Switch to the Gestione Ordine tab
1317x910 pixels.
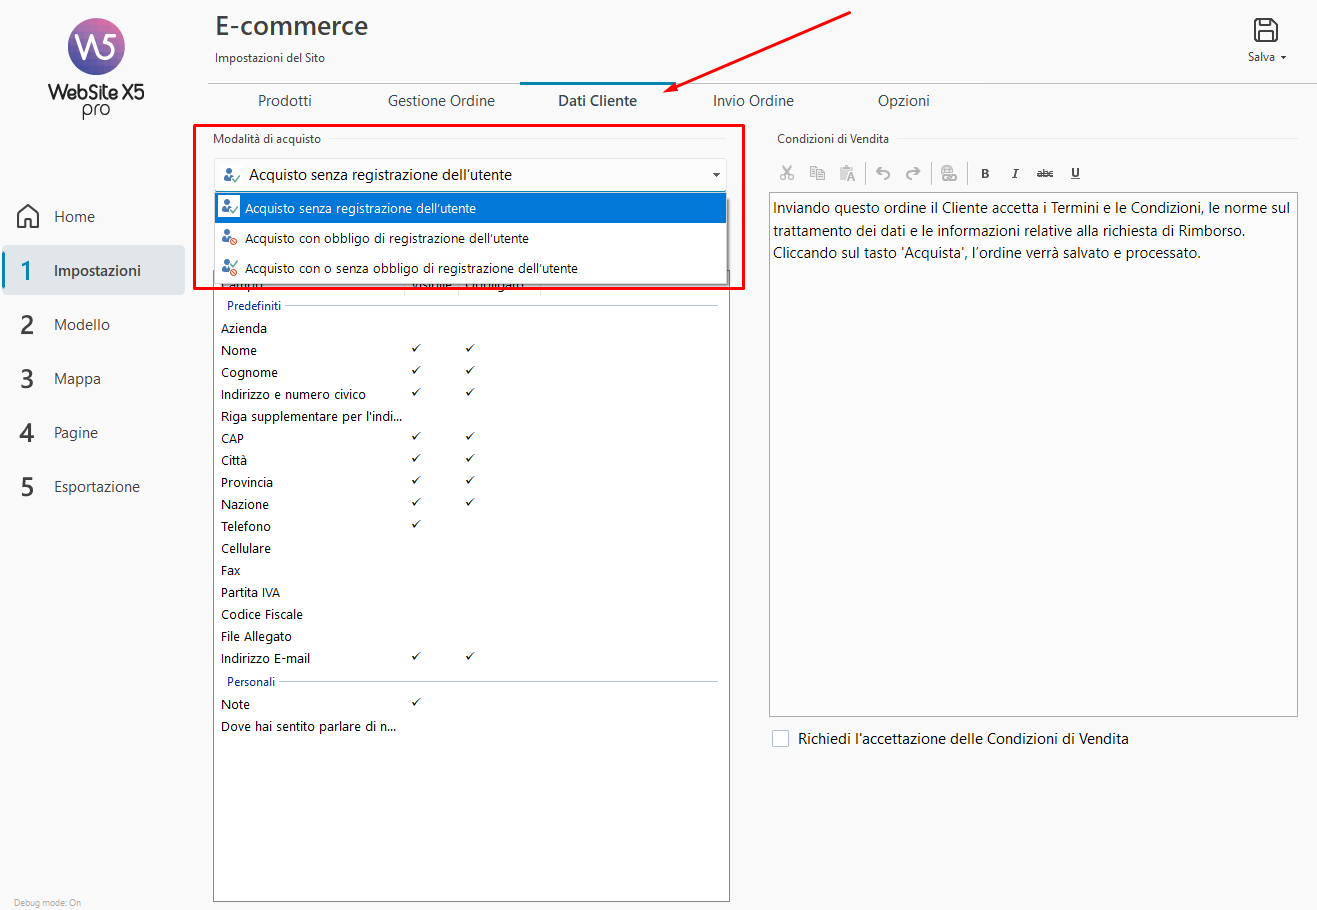point(441,101)
